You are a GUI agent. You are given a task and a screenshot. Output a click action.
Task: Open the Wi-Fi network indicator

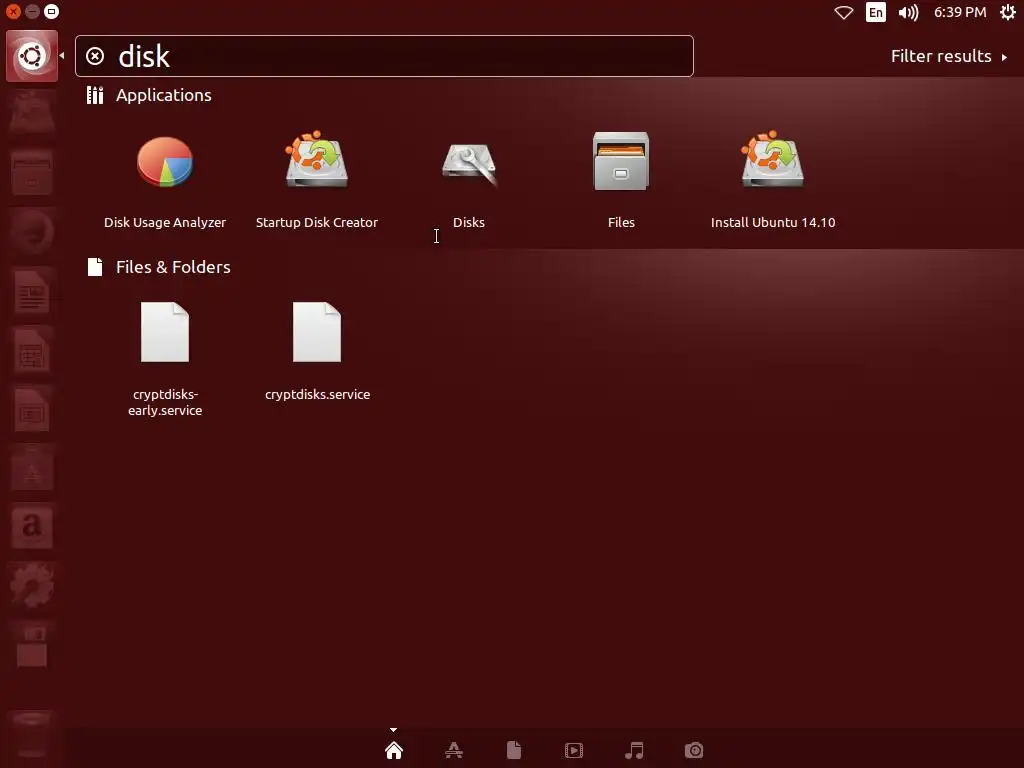[844, 12]
